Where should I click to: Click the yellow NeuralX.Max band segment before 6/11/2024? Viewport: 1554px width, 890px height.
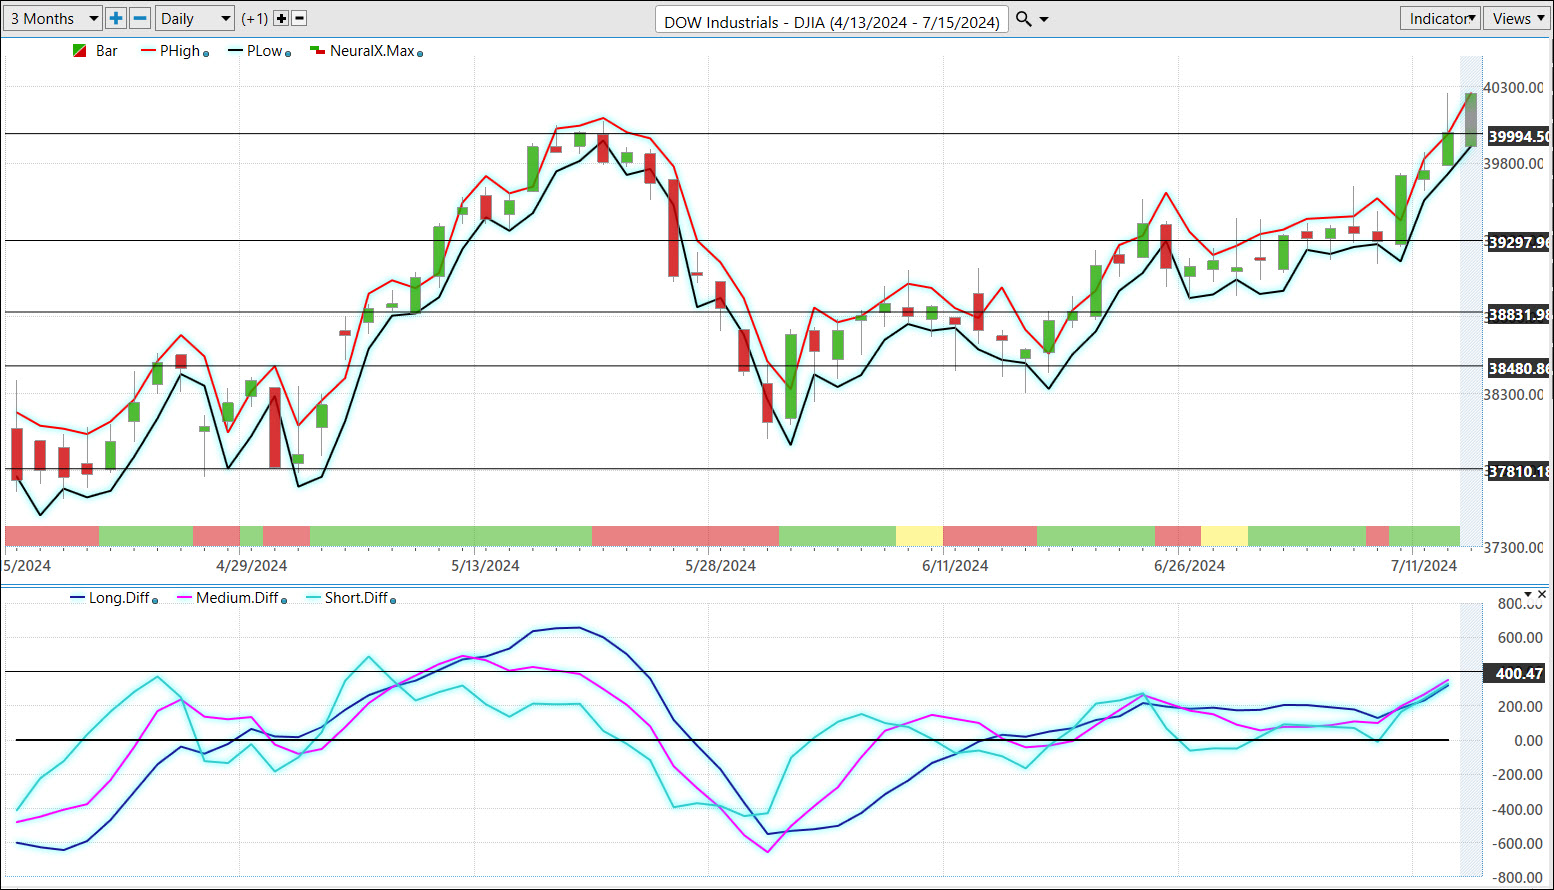pos(919,535)
